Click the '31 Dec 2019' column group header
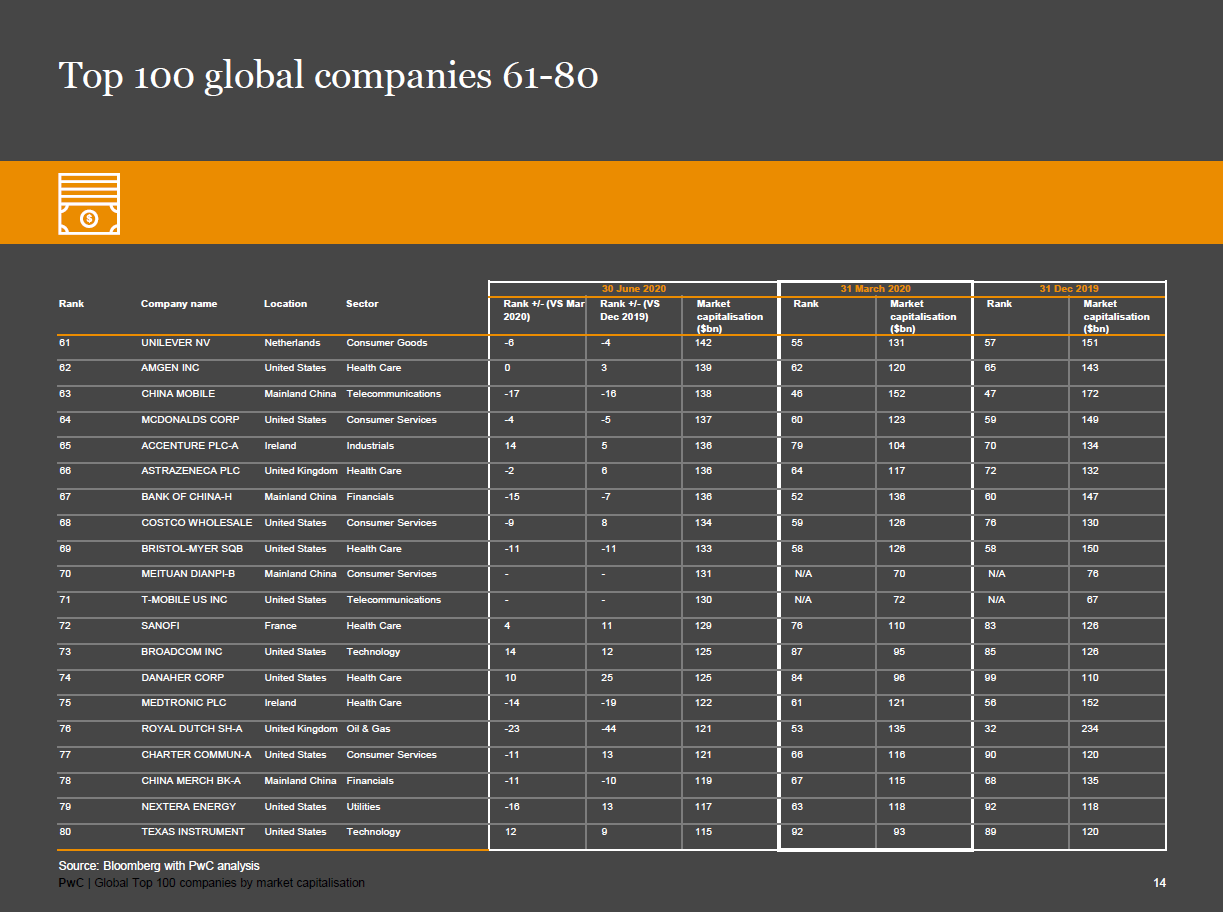Viewport: 1223px width, 912px height. (1069, 289)
